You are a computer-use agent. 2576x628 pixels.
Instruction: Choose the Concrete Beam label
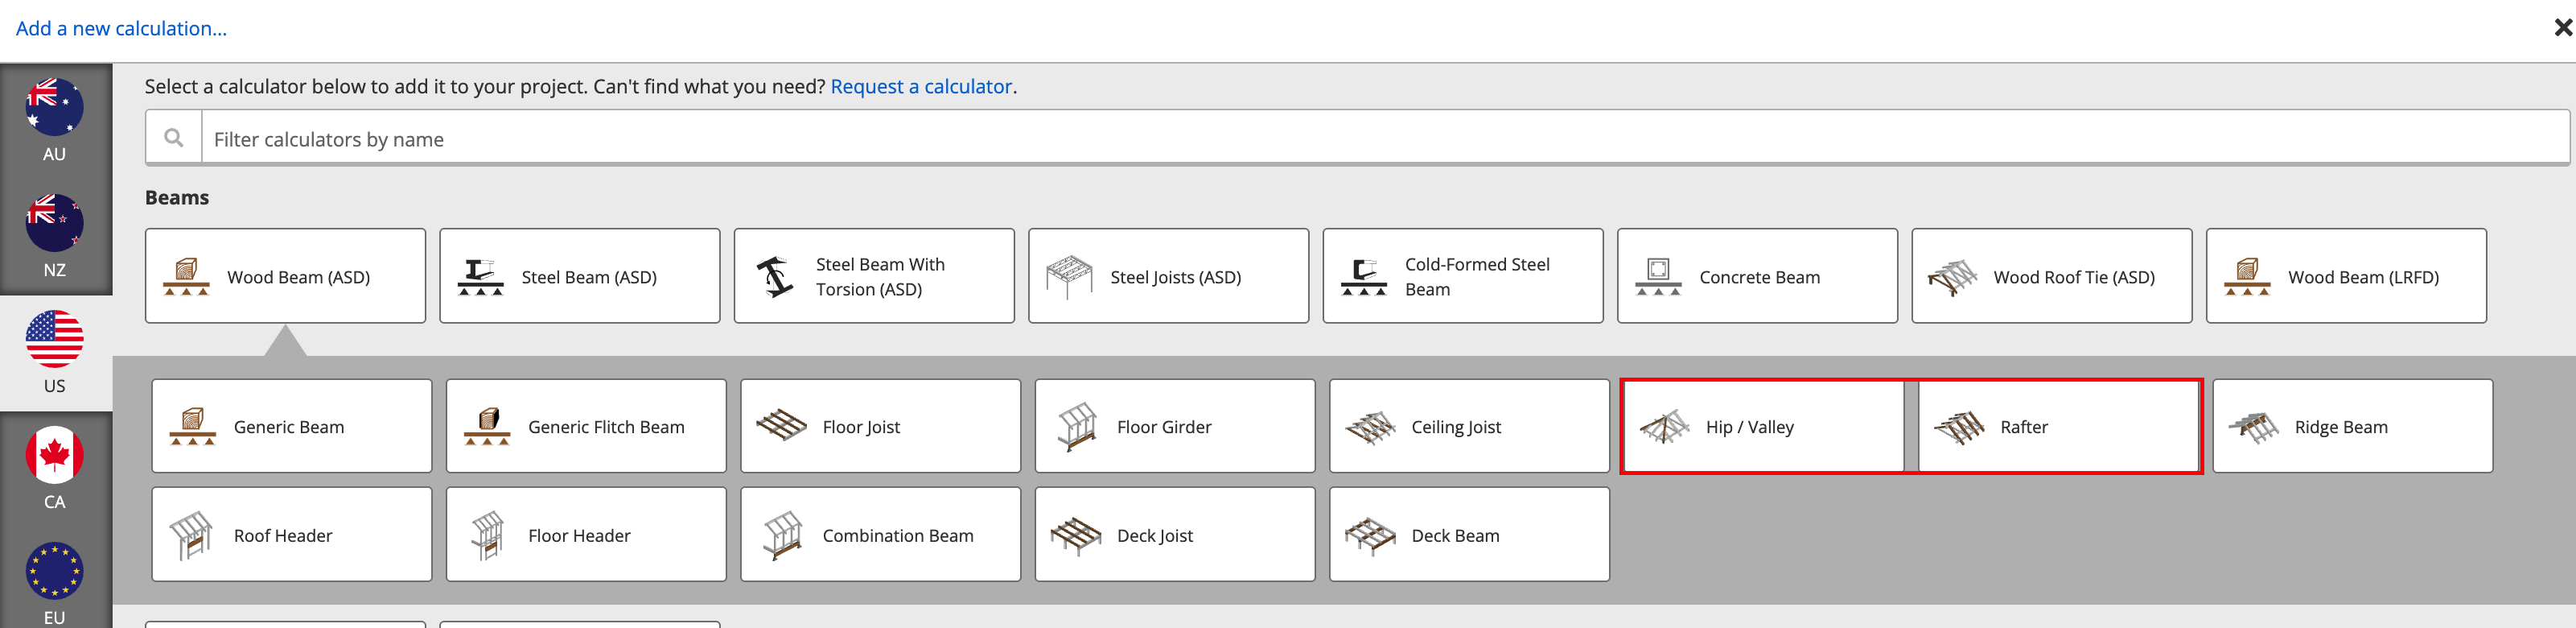(x=1759, y=277)
